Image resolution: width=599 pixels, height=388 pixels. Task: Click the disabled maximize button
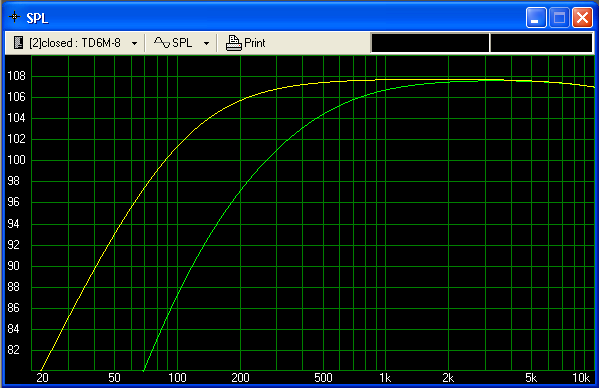point(559,18)
